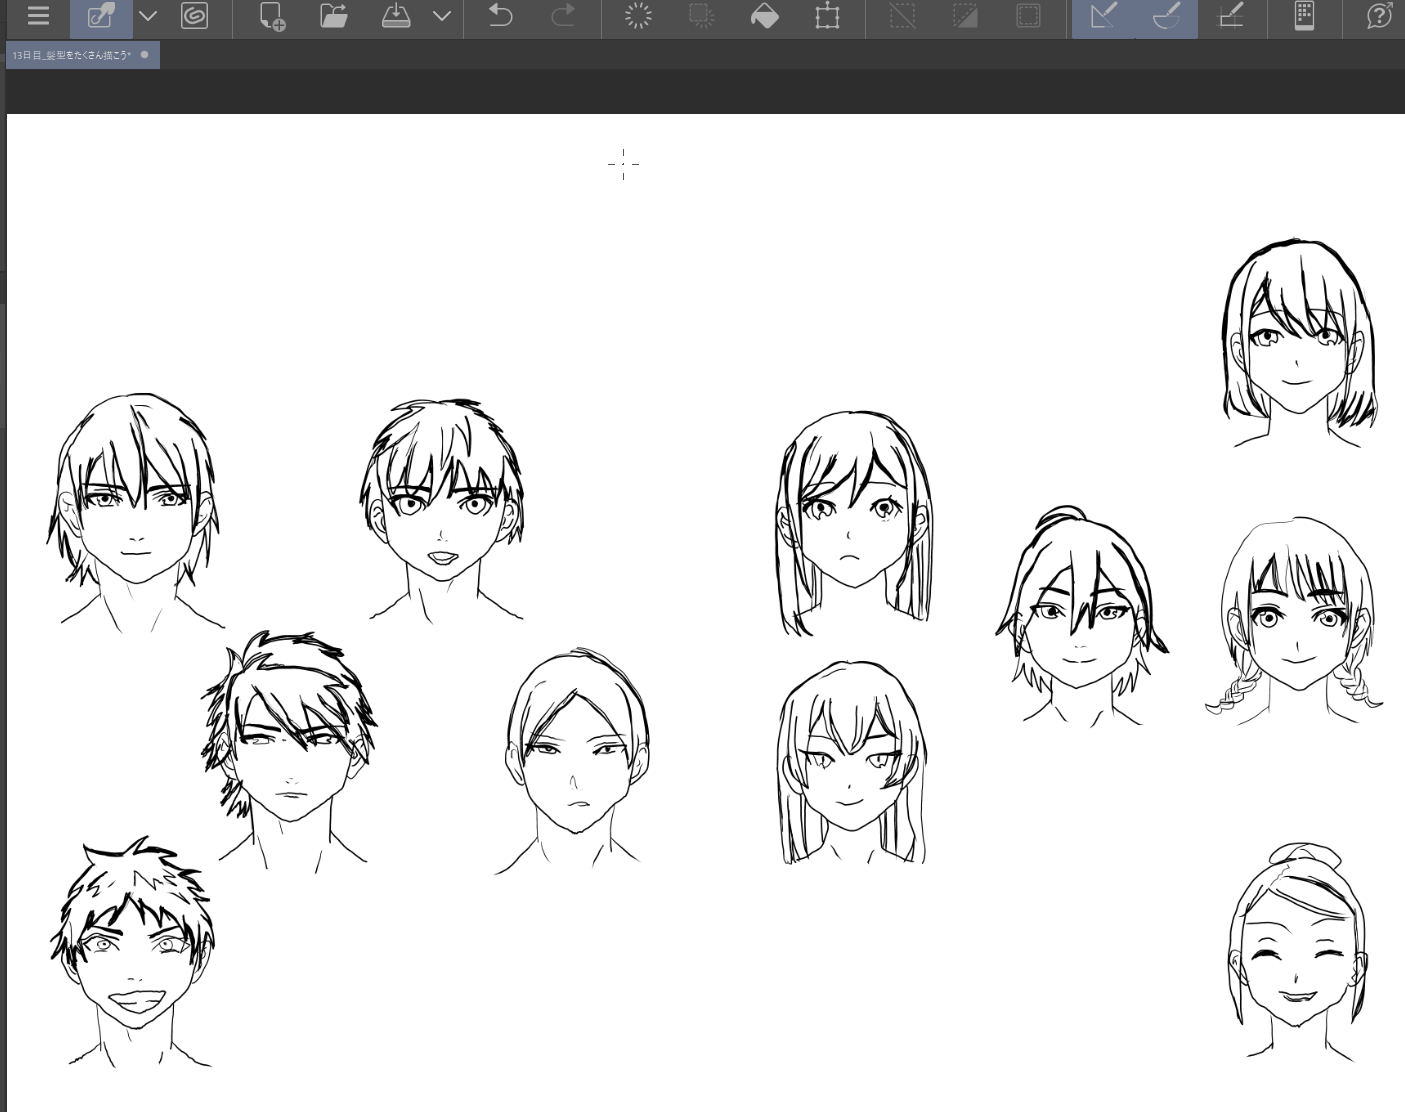Toggle Snap to Ruler

coord(1103,17)
